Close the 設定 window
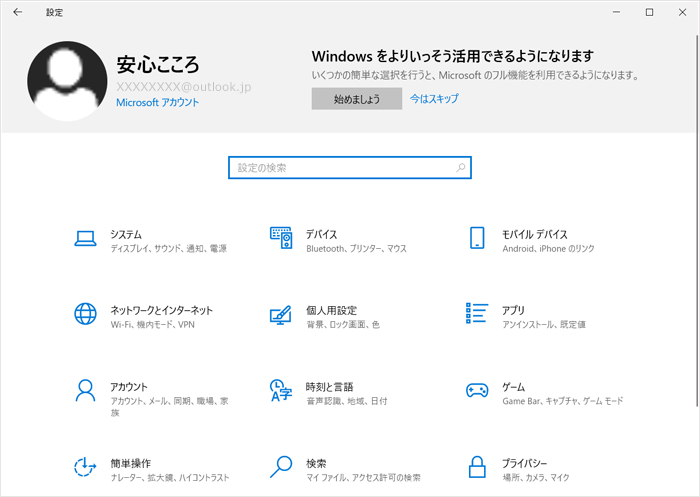 click(x=682, y=12)
